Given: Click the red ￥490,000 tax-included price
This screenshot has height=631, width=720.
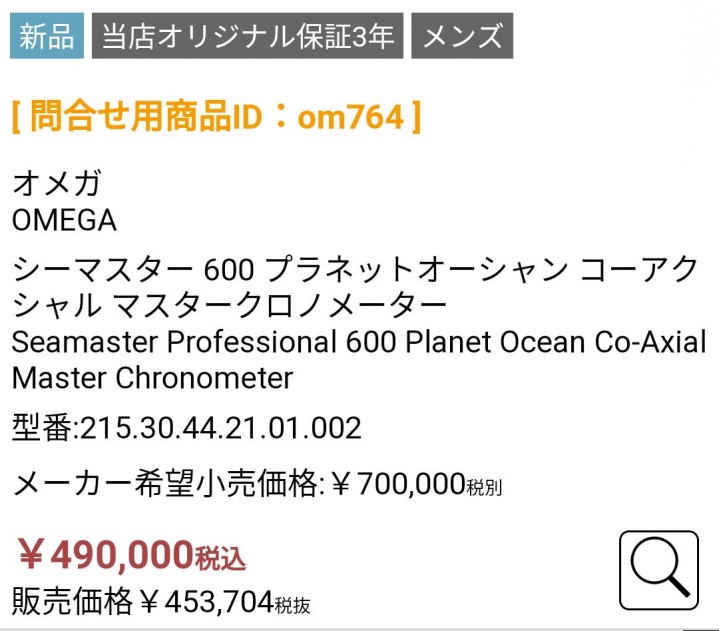Looking at the screenshot, I should point(106,555).
